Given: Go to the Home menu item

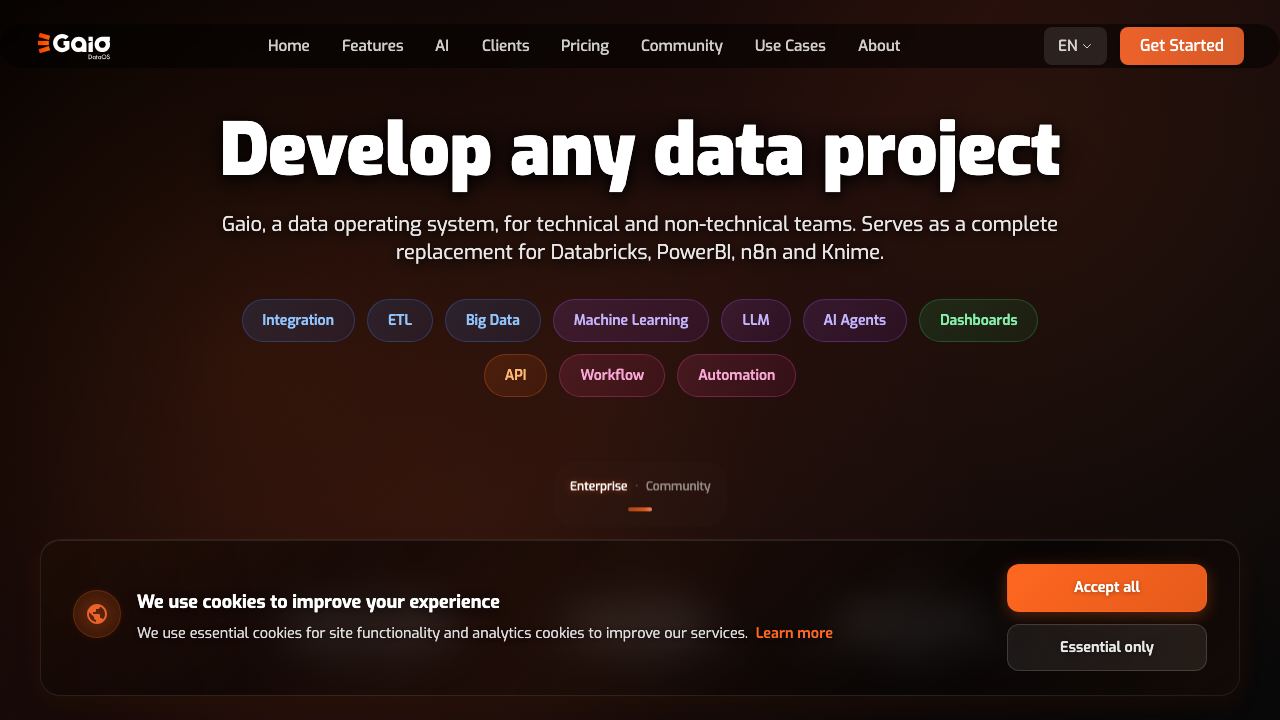Looking at the screenshot, I should click(x=289, y=46).
